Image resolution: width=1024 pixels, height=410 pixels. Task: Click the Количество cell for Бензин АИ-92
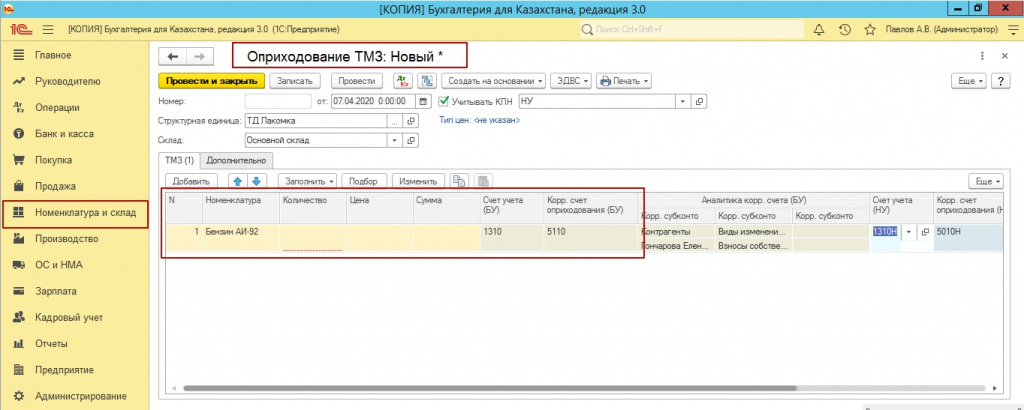(x=313, y=237)
